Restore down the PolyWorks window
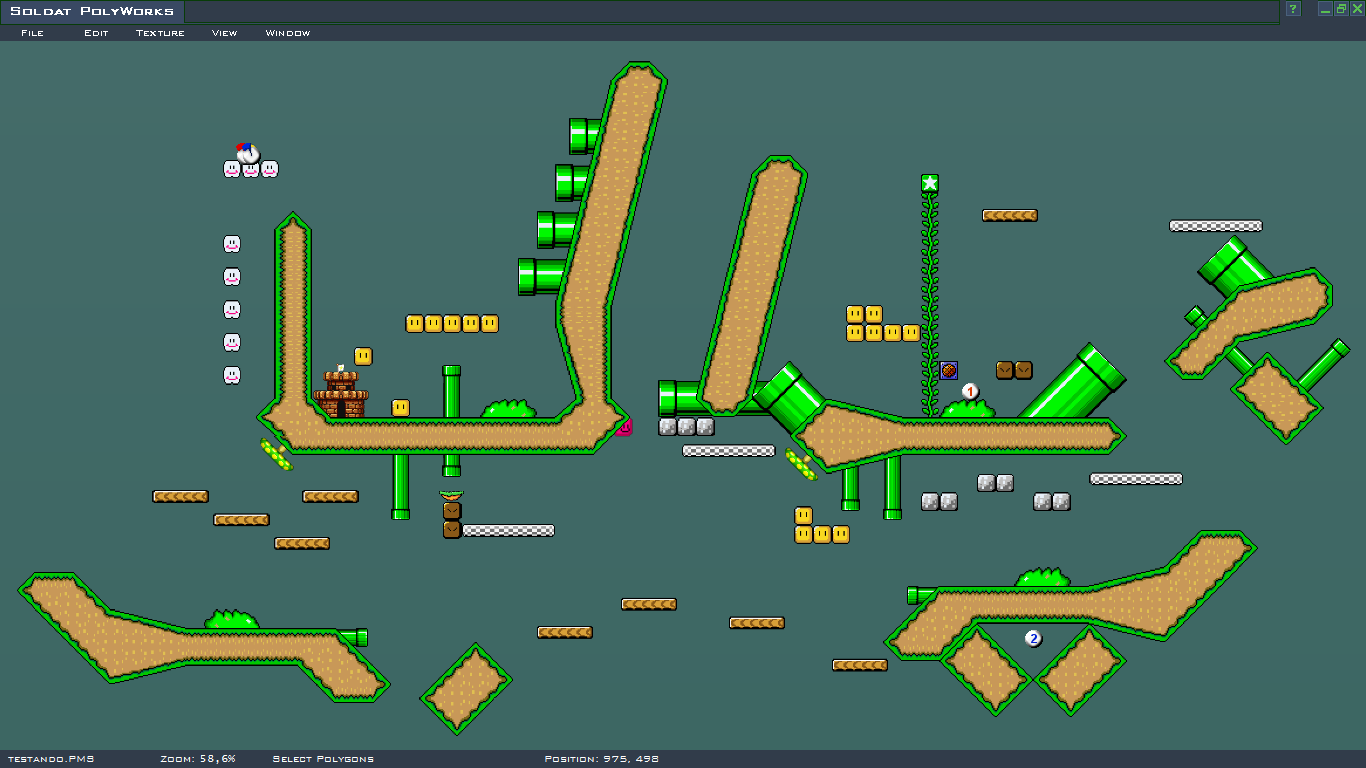This screenshot has height=768, width=1366. click(1341, 9)
